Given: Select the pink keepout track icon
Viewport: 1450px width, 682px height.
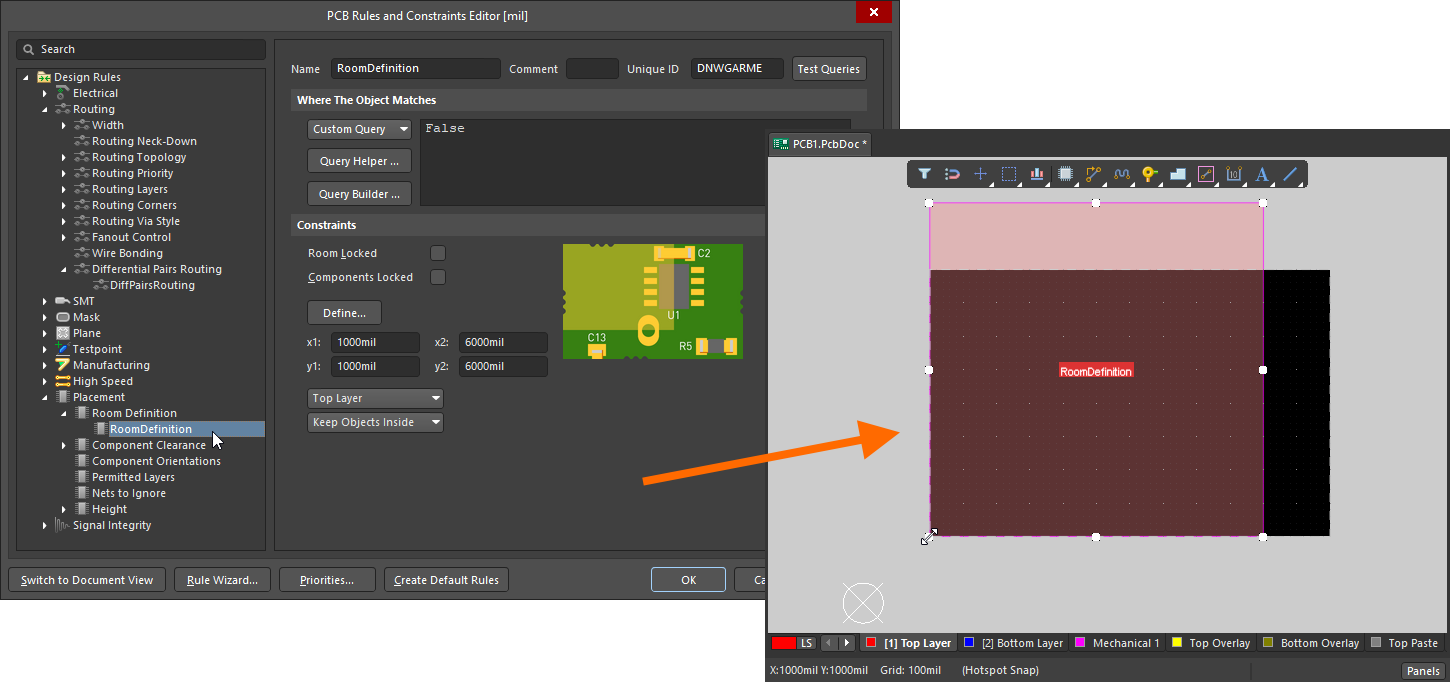Looking at the screenshot, I should click(x=1206, y=174).
